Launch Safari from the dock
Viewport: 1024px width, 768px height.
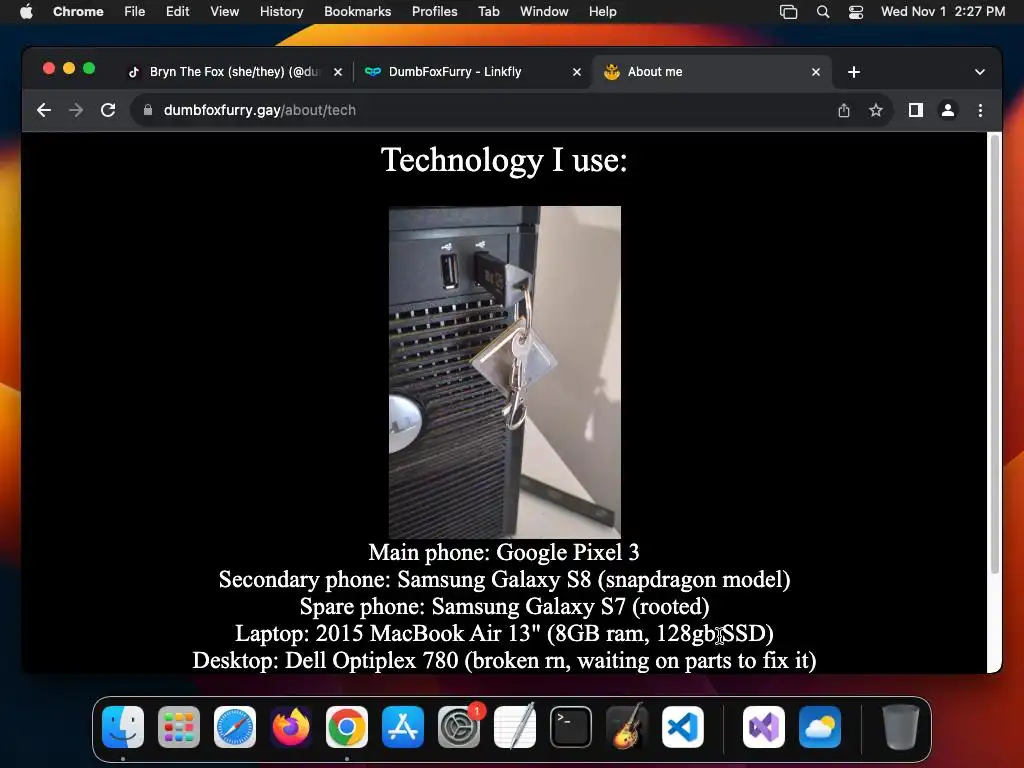tap(235, 727)
